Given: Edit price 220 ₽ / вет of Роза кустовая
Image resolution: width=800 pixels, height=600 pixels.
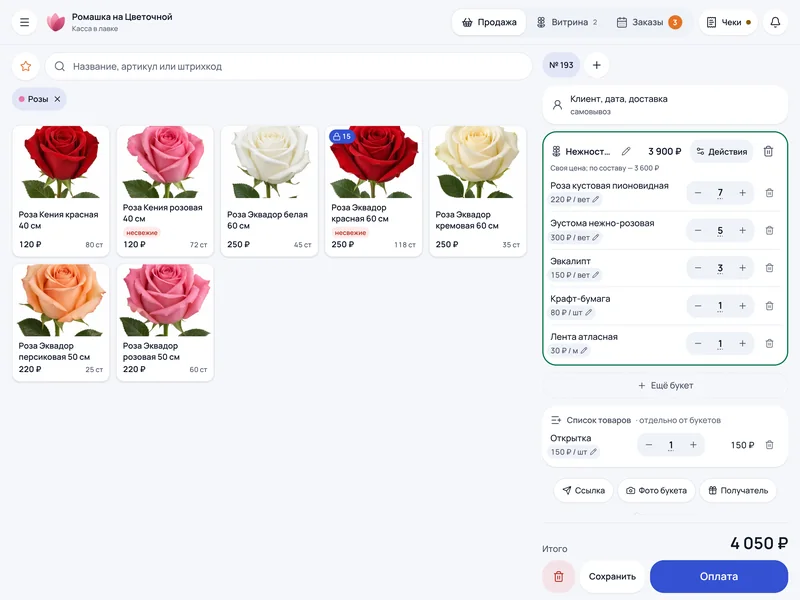Looking at the screenshot, I should pos(575,199).
